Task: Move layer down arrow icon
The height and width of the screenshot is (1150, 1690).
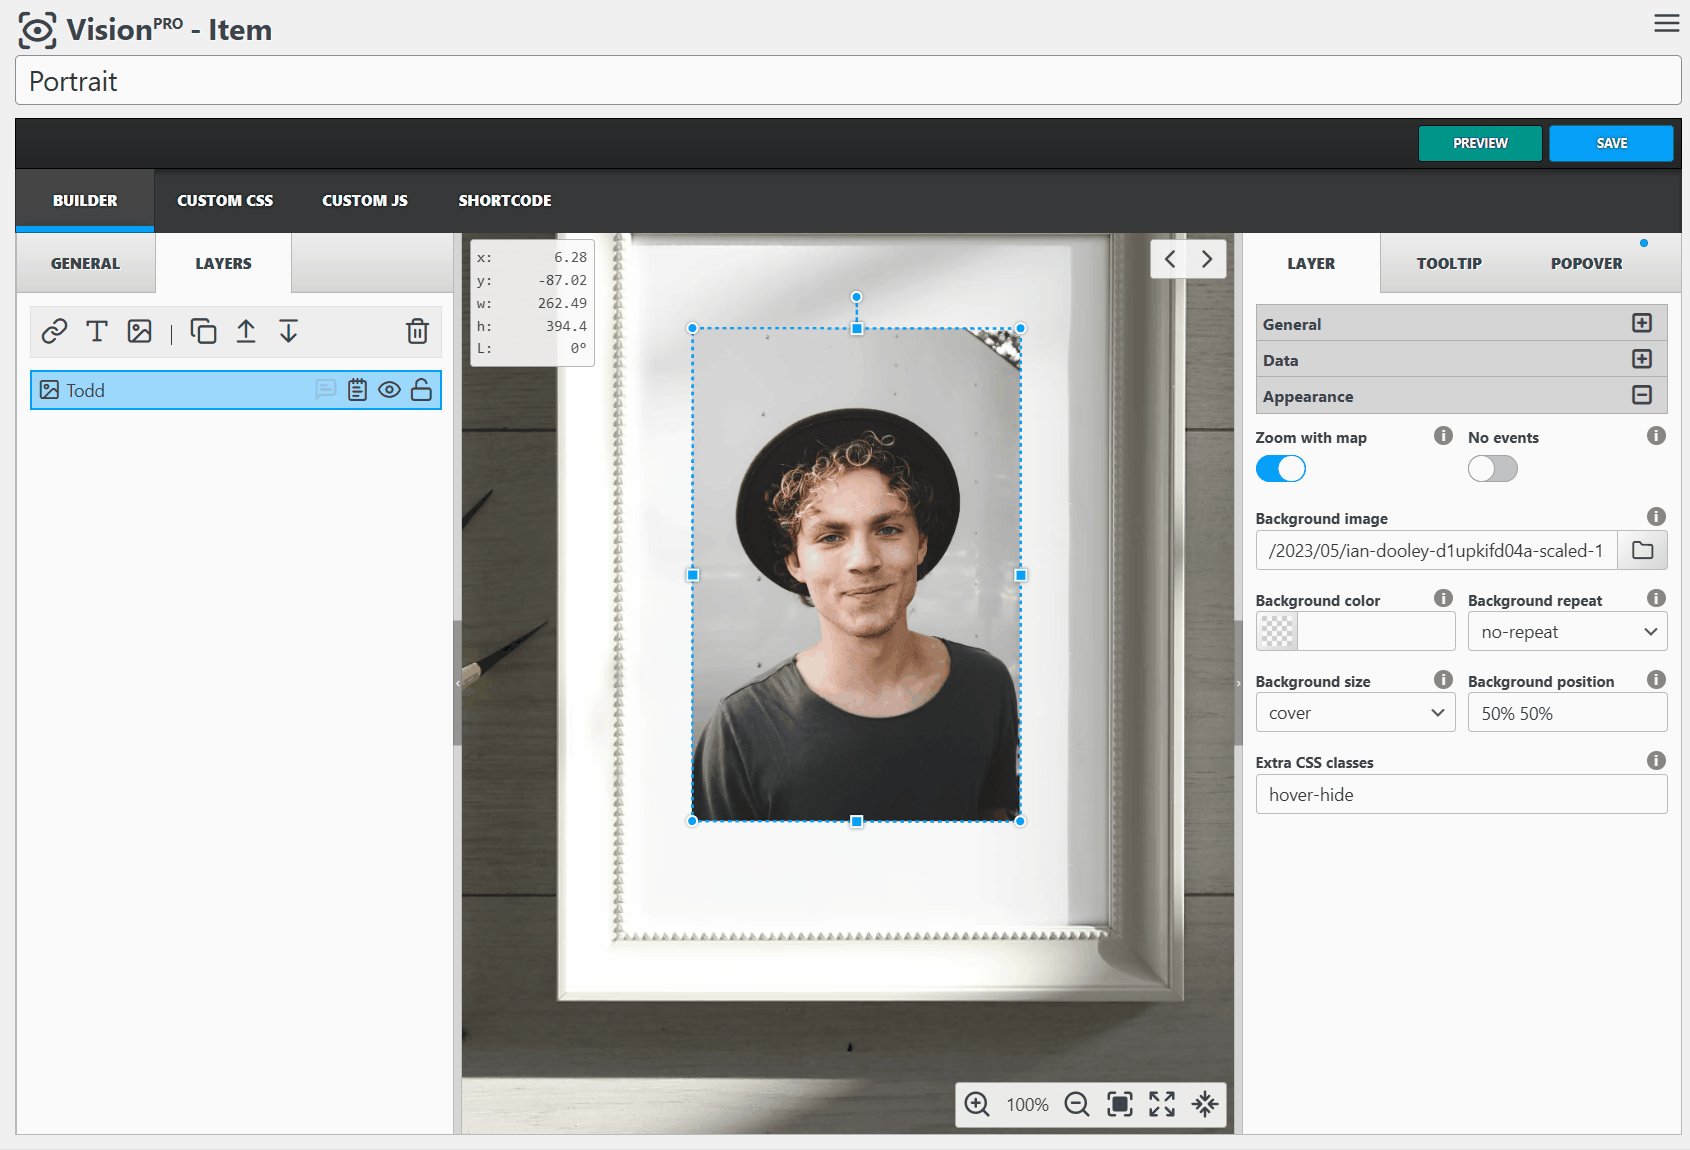Action: coord(288,331)
